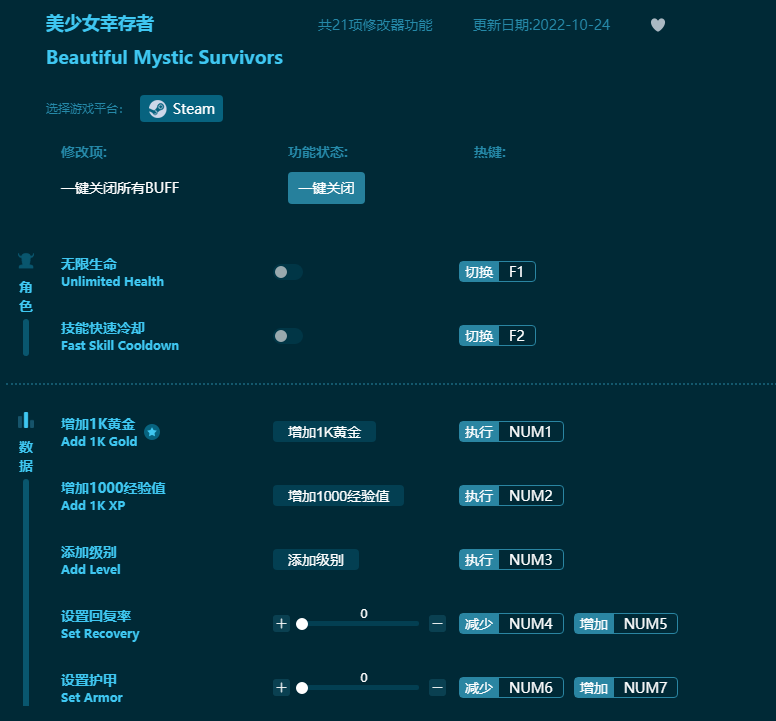
Task: Click the data section bar chart icon
Action: click(x=26, y=421)
